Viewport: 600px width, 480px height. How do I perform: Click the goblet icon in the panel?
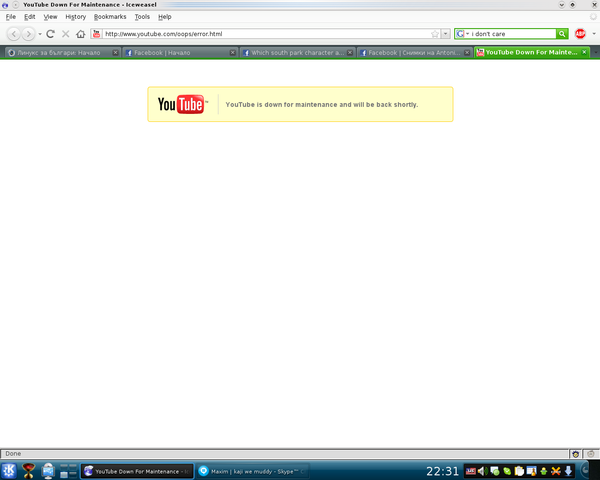tap(29, 471)
